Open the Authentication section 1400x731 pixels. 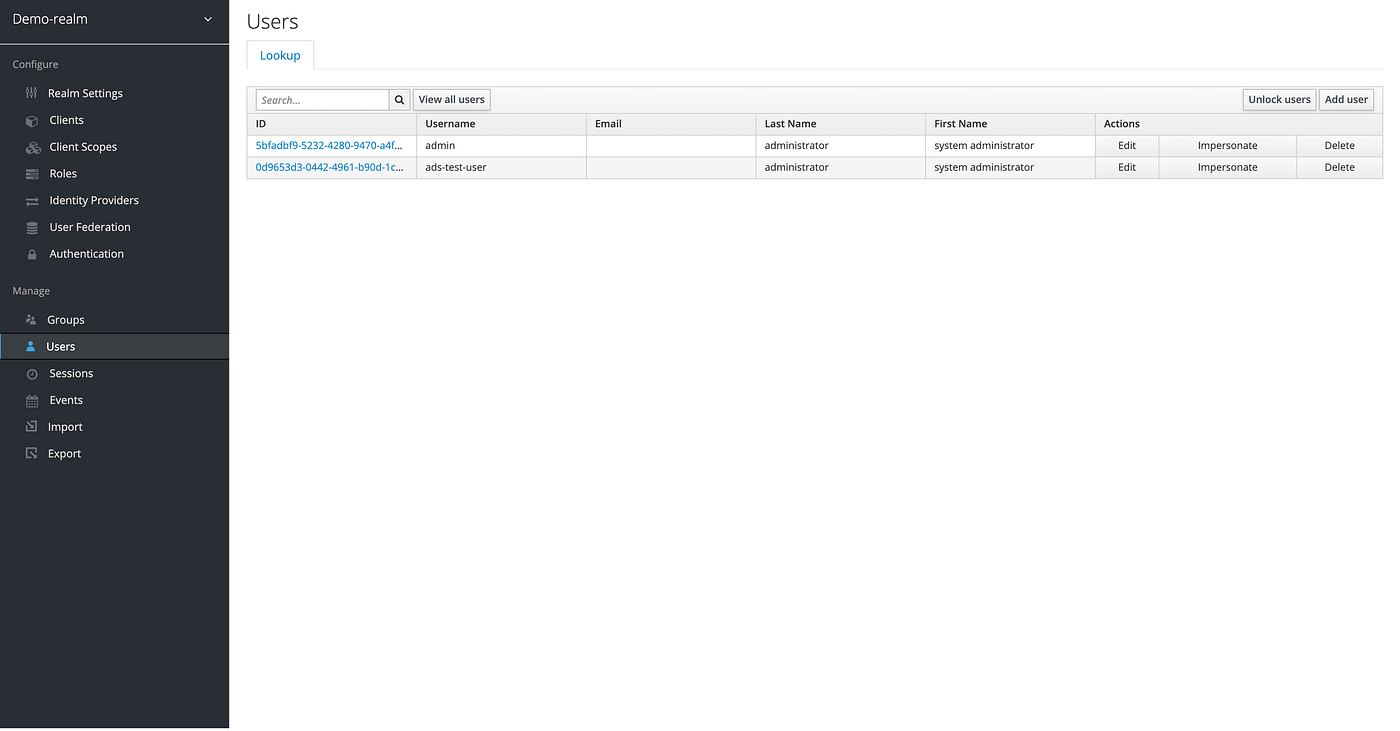click(x=87, y=253)
